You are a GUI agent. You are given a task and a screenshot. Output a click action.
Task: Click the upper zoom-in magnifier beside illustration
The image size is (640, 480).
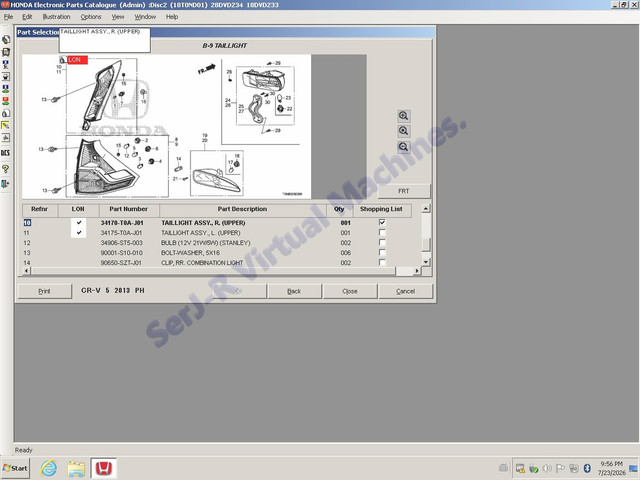[x=404, y=116]
